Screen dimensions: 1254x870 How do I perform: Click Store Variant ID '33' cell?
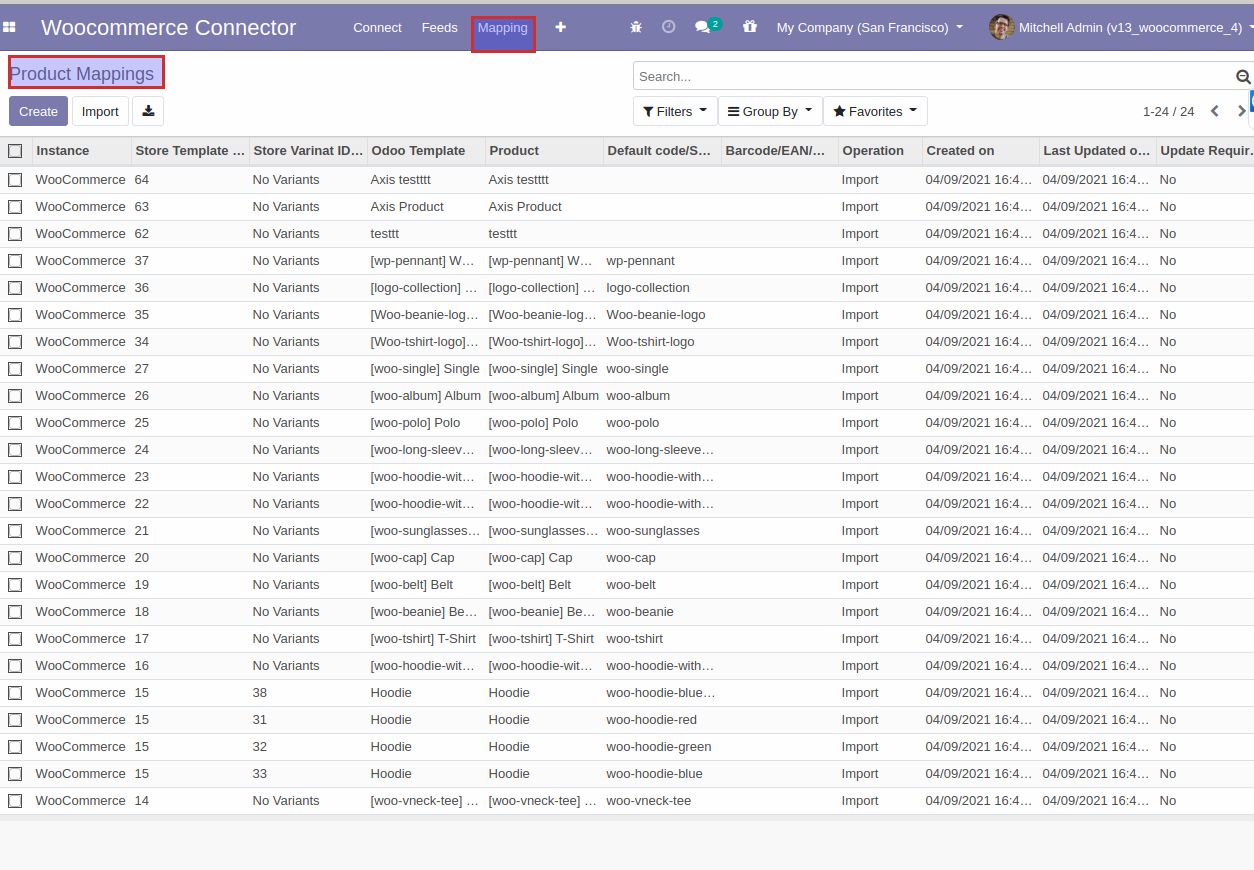pyautogui.click(x=308, y=774)
